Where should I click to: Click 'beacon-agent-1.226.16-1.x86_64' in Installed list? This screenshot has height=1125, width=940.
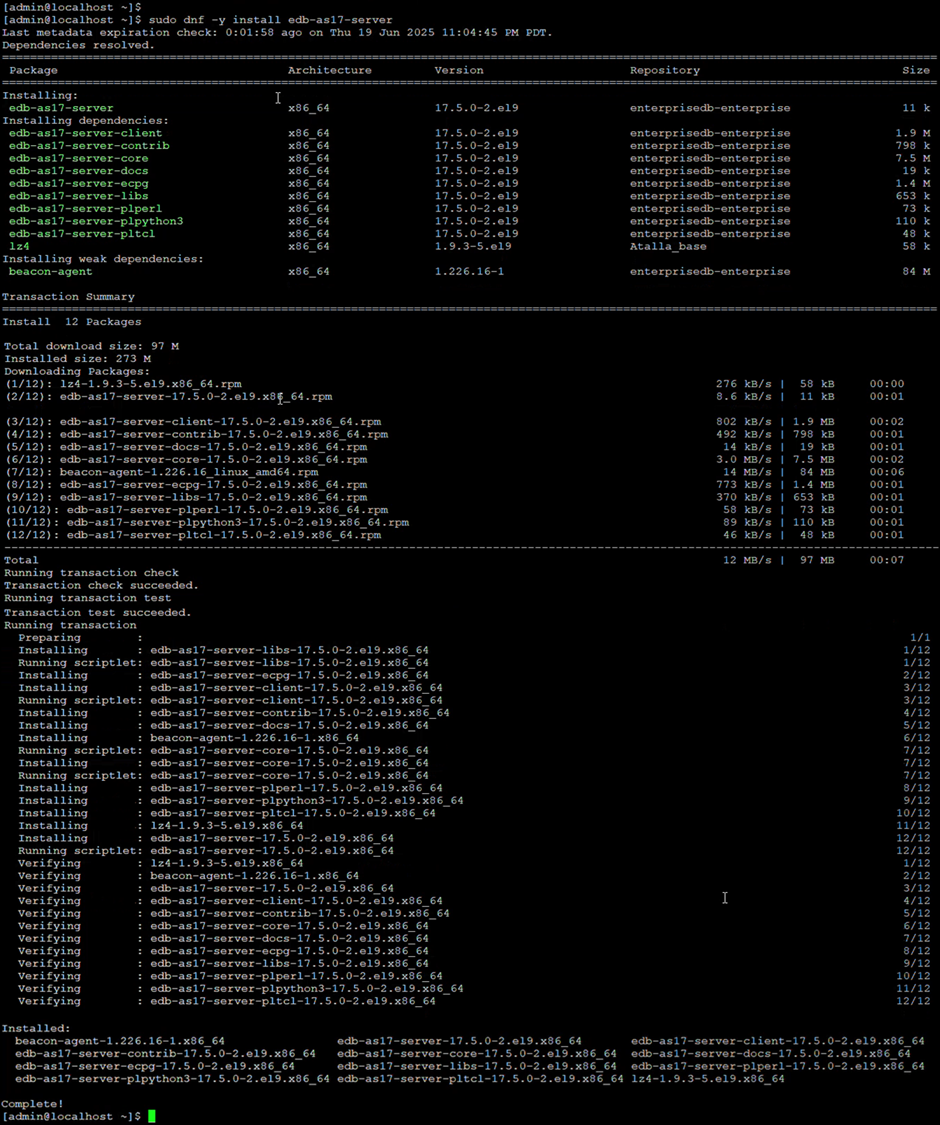tap(120, 1040)
